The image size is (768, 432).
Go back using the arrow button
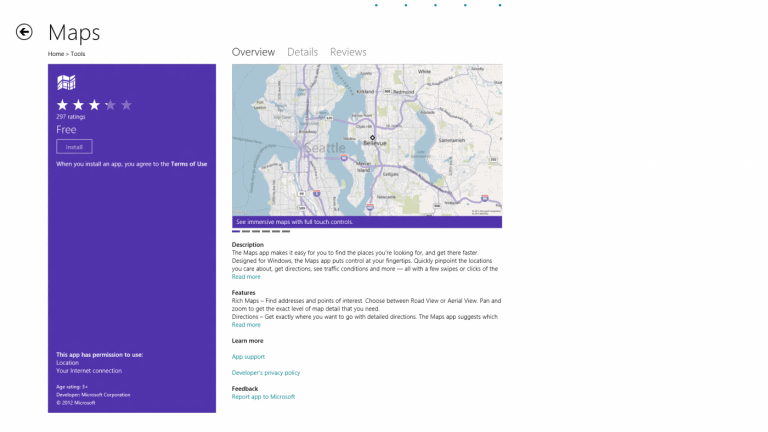(x=24, y=32)
